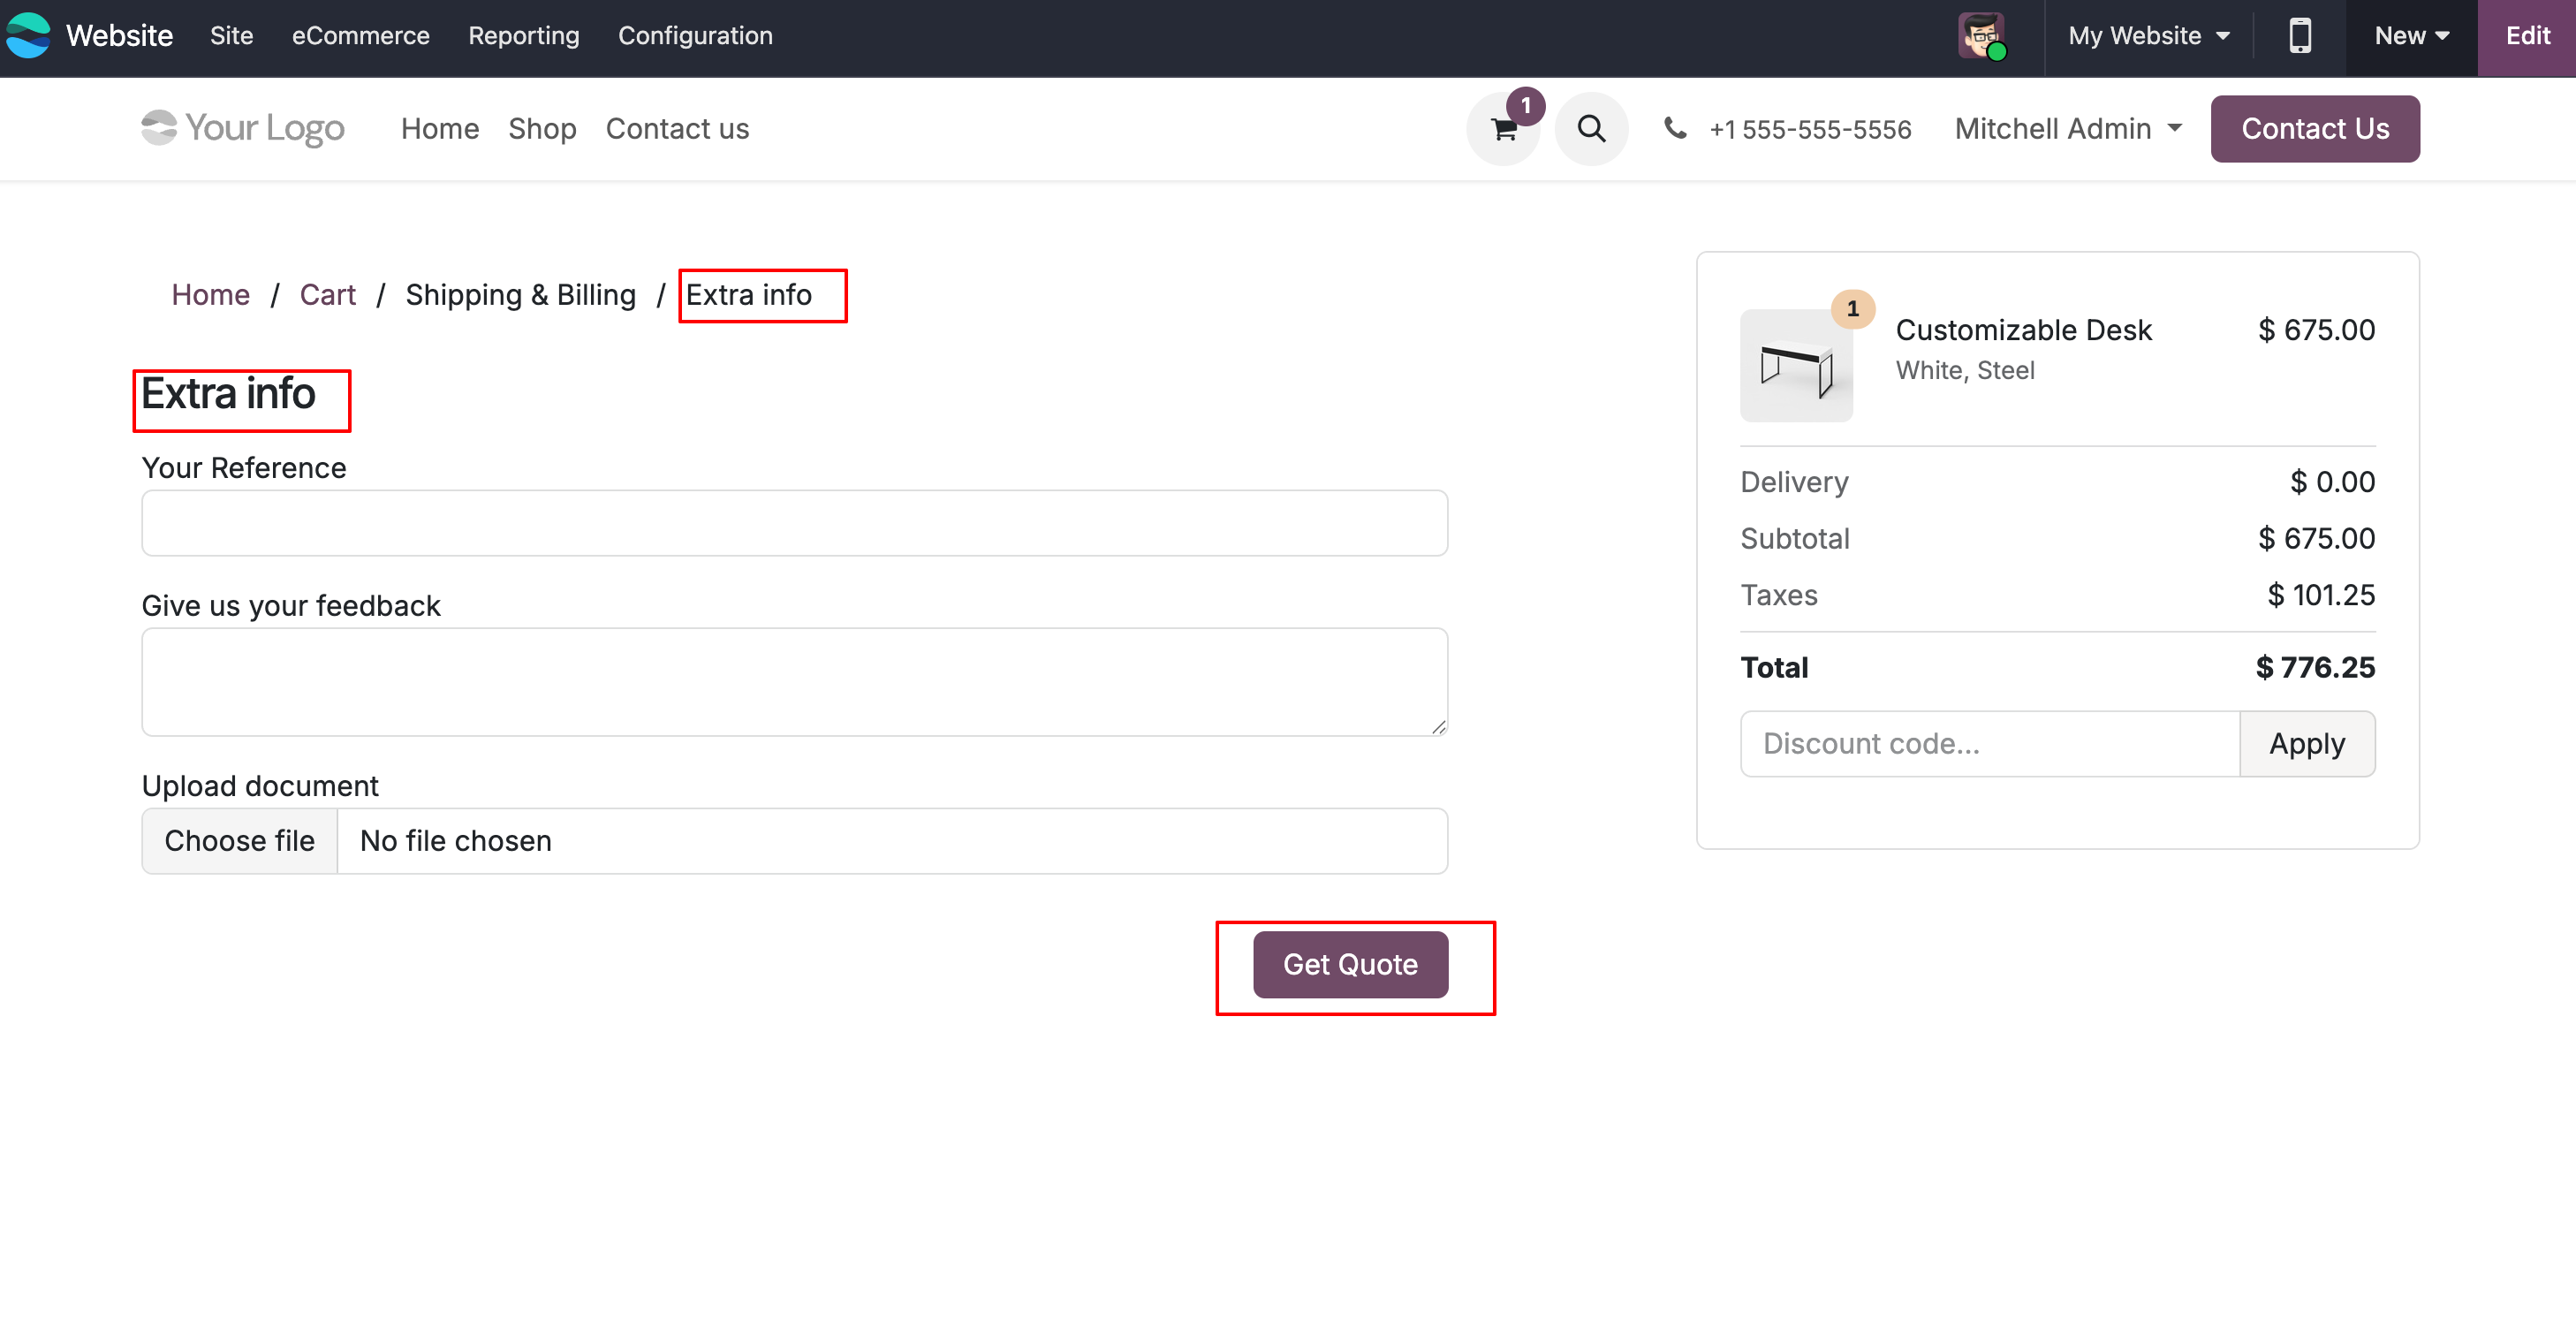Click Shipping & Billing breadcrumb
Image resolution: width=2576 pixels, height=1320 pixels.
point(521,295)
